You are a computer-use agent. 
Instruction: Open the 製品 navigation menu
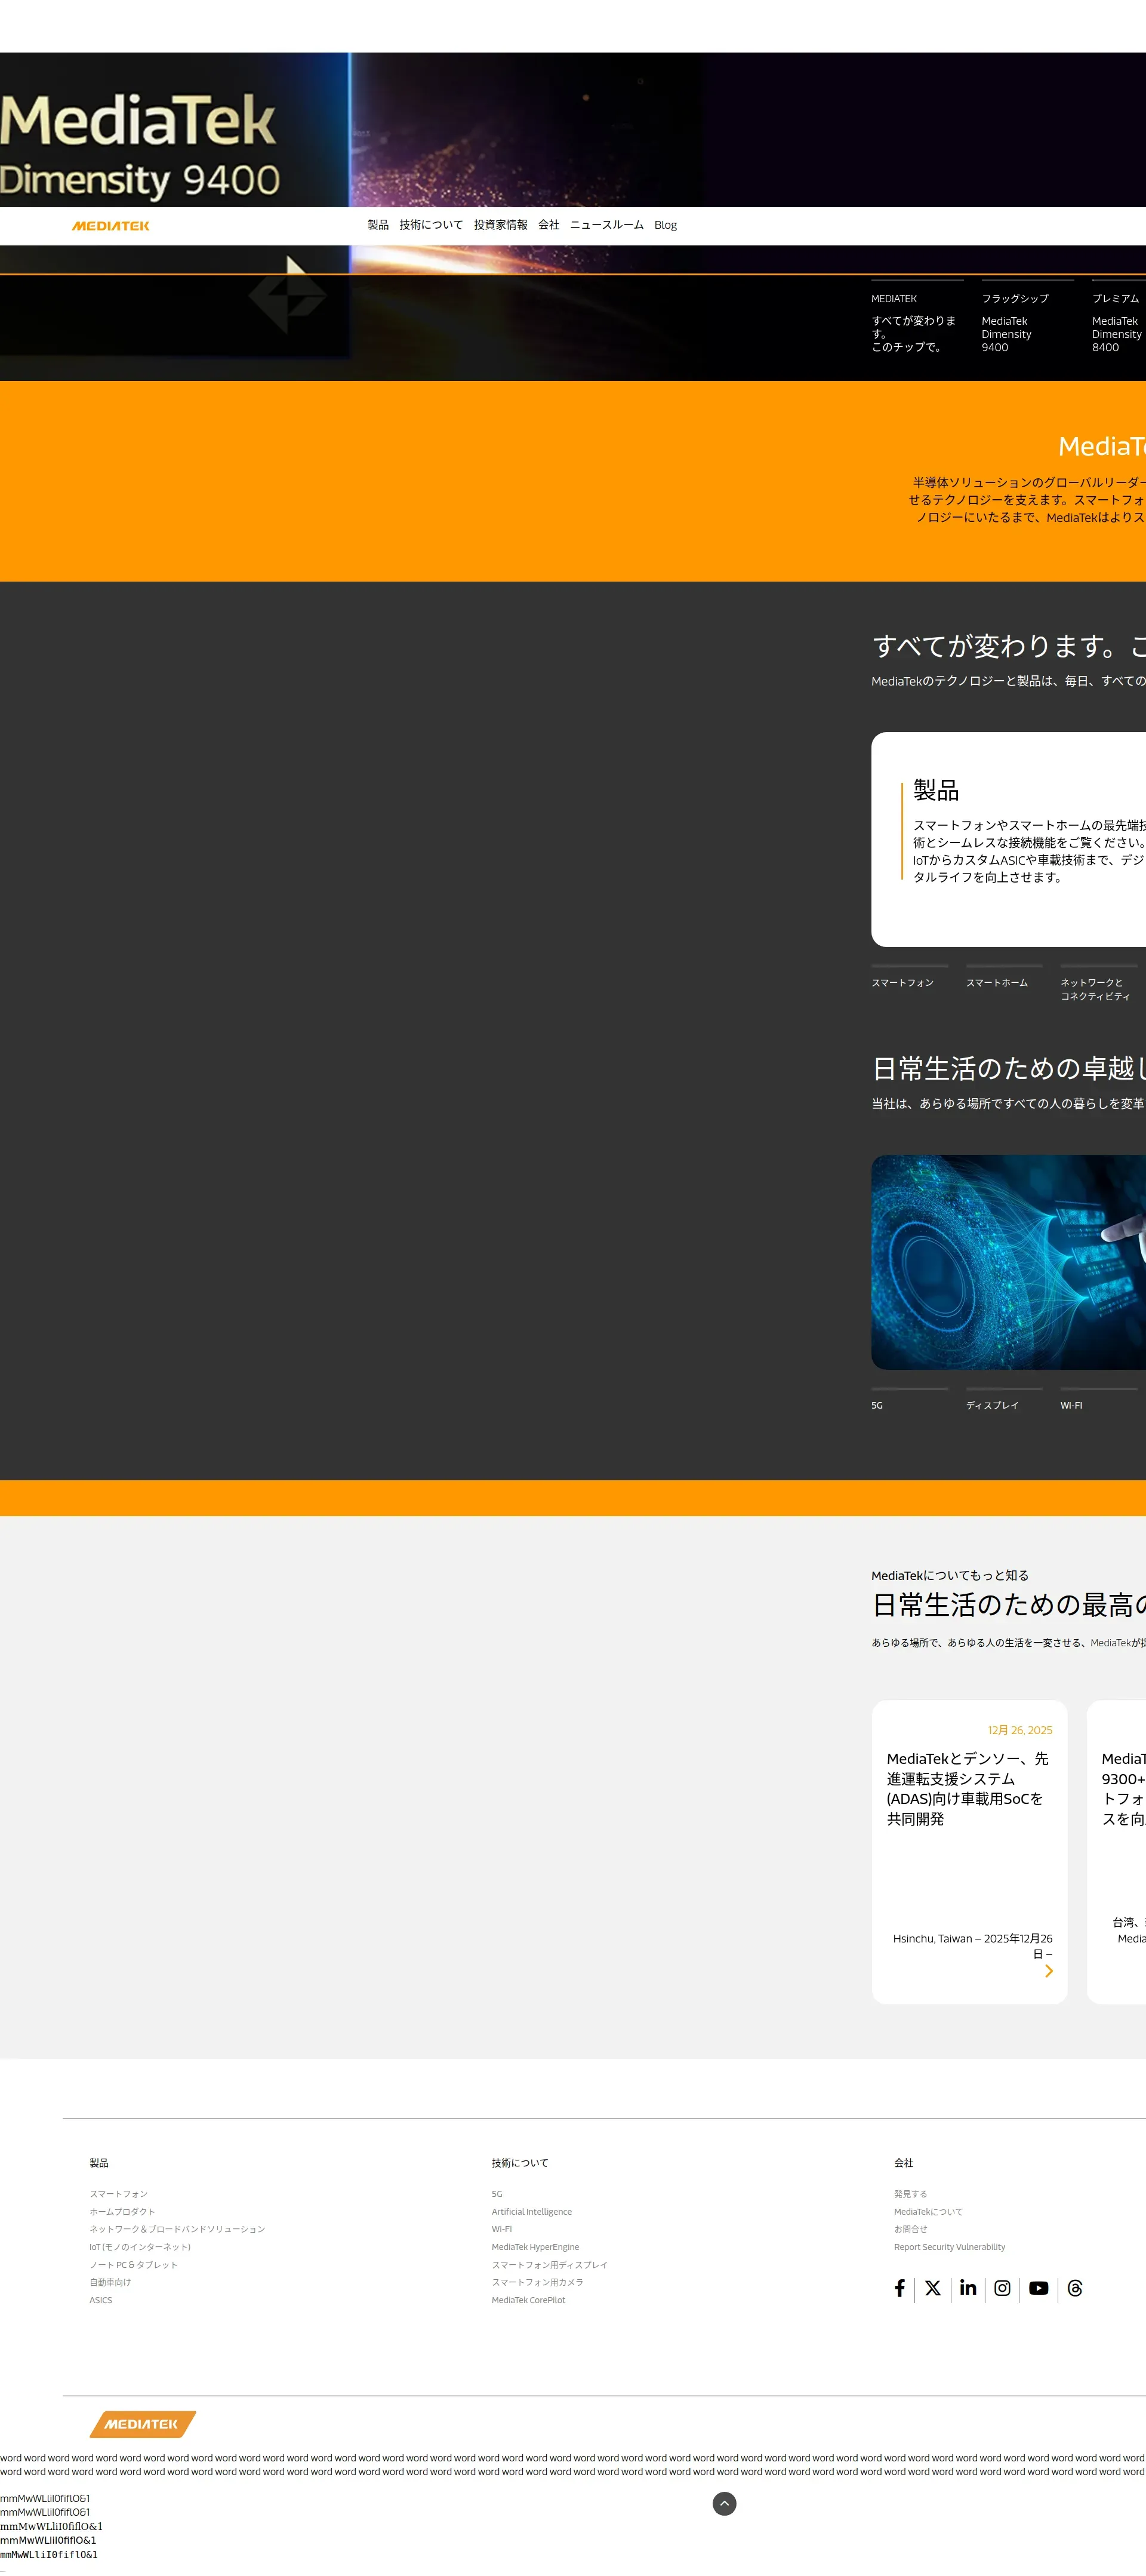pyautogui.click(x=377, y=225)
